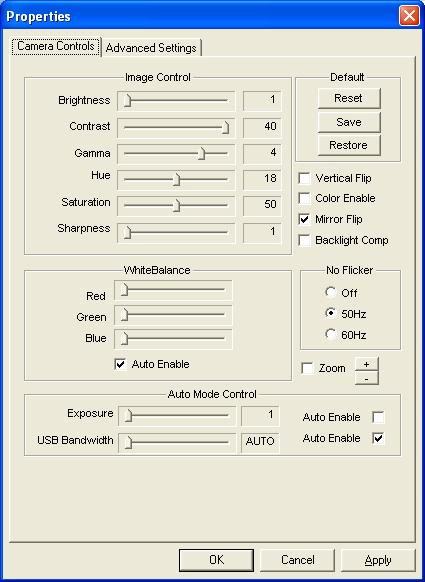Enable Exposure Auto Enable checkbox
The width and height of the screenshot is (425, 582).
tap(378, 417)
